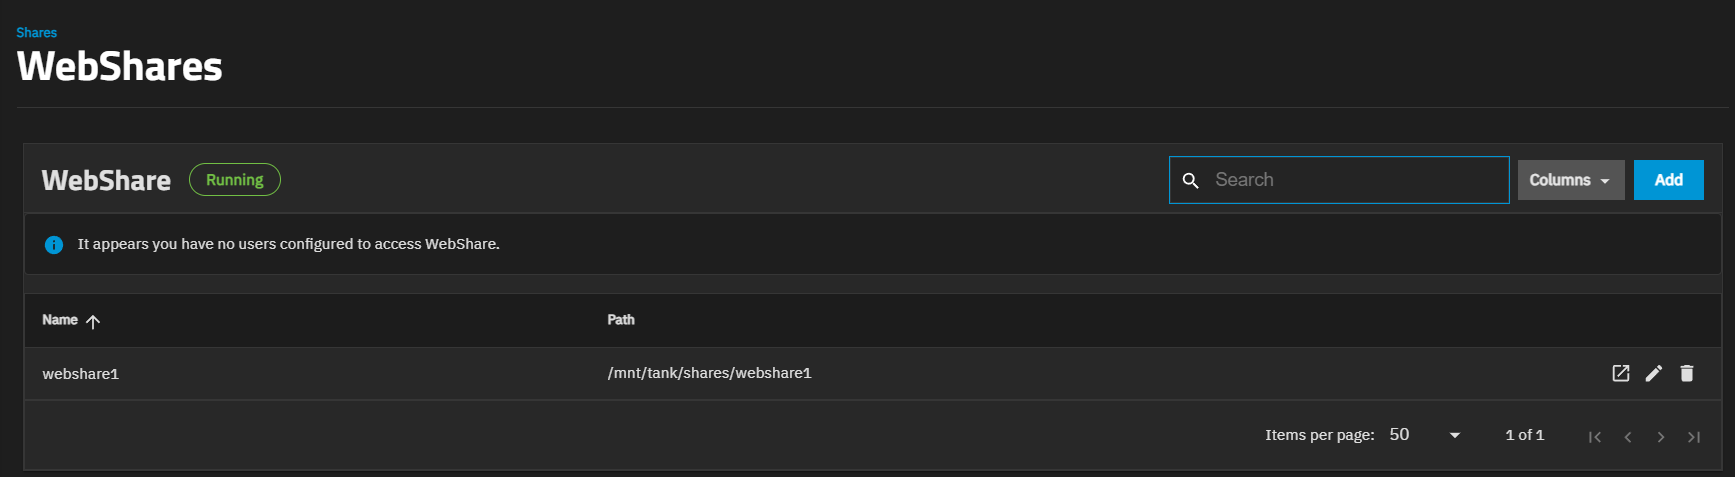Navigate to Shares via breadcrumb link
The image size is (1735, 477).
click(37, 33)
